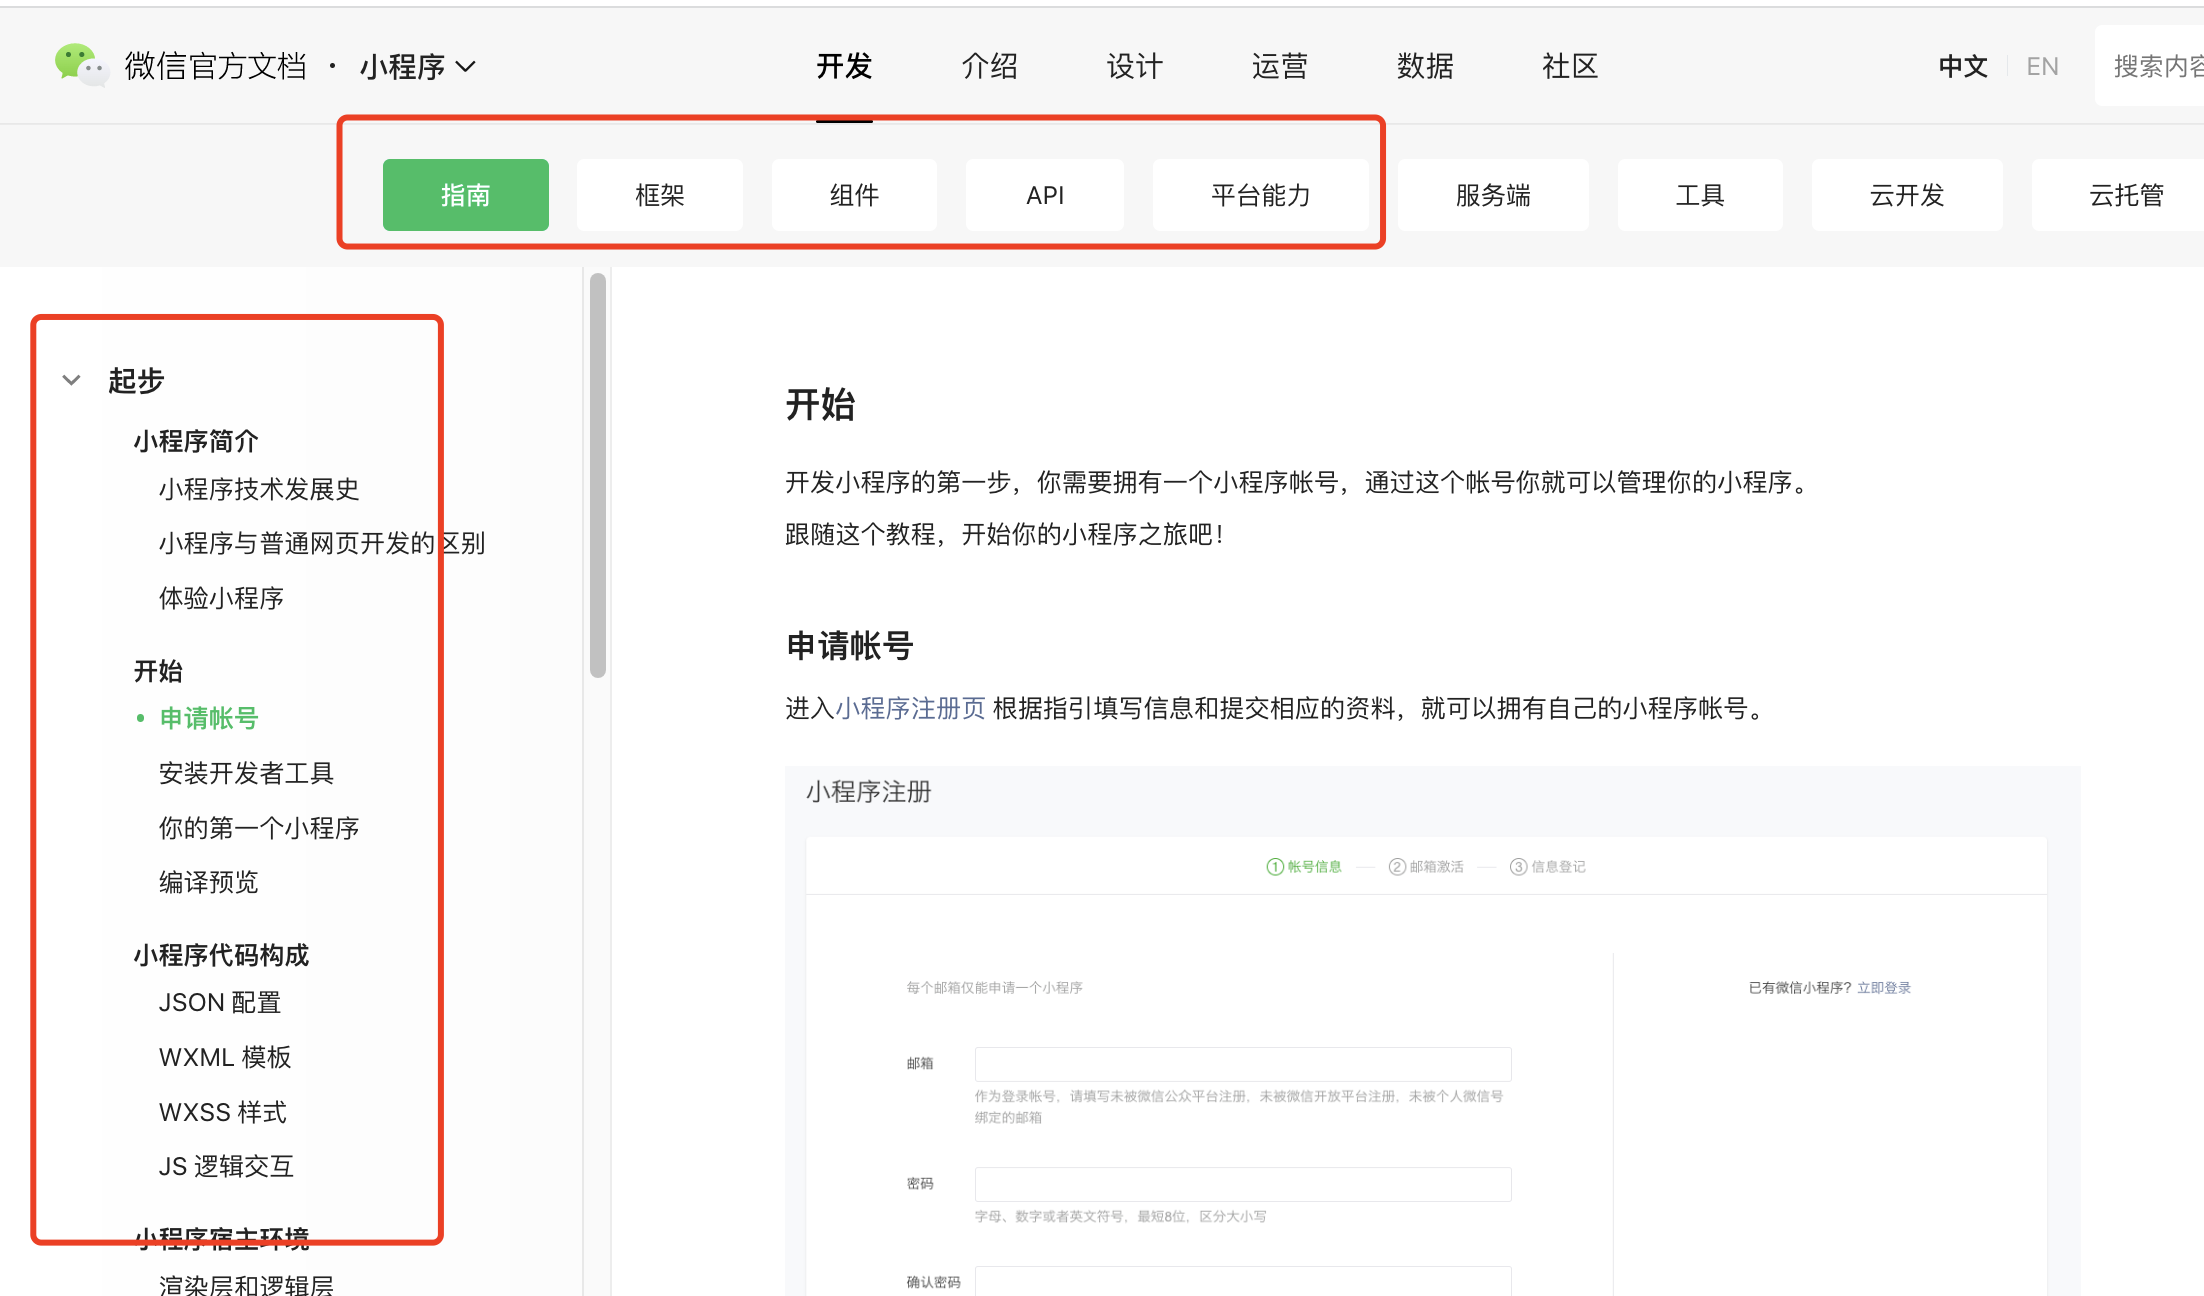Screen dimensions: 2204x1296
Task: Open 体验小程序 sidebar entry
Action: coord(221,598)
